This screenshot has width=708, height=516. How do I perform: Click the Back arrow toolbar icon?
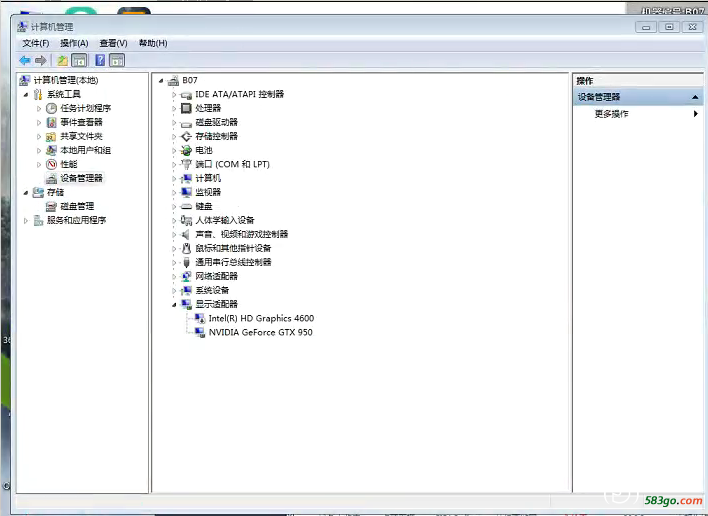point(25,60)
